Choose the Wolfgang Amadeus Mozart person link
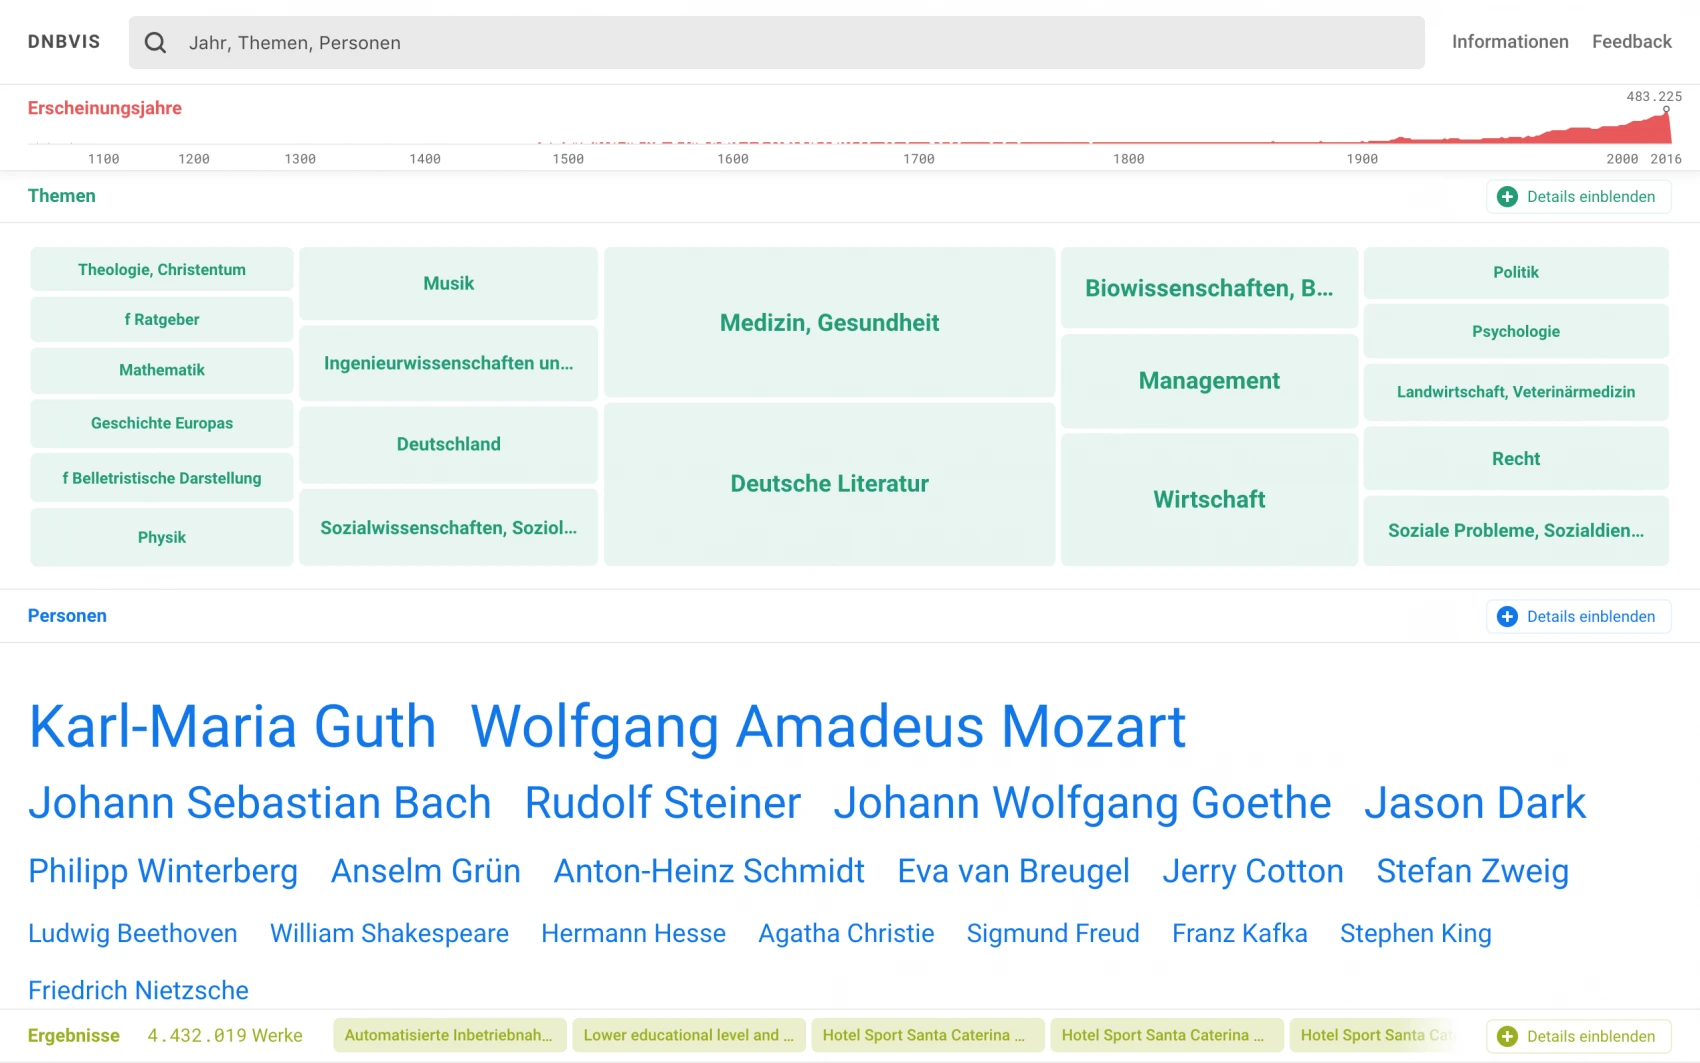This screenshot has width=1700, height=1063. click(x=827, y=726)
